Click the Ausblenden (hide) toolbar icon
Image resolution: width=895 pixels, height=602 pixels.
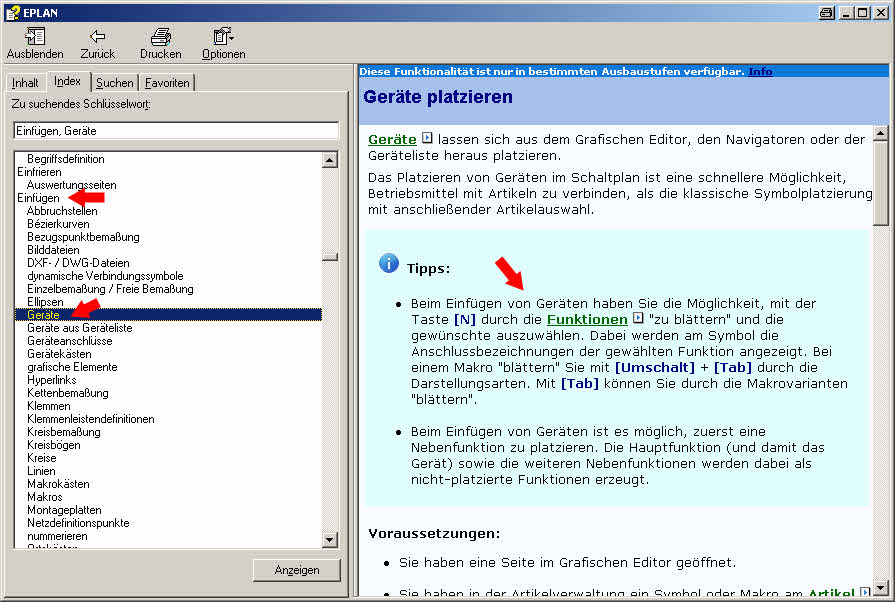pos(35,37)
